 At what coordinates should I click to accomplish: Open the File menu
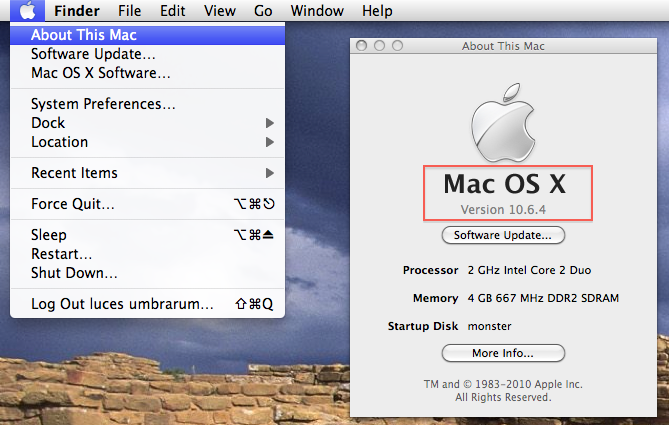tap(129, 10)
